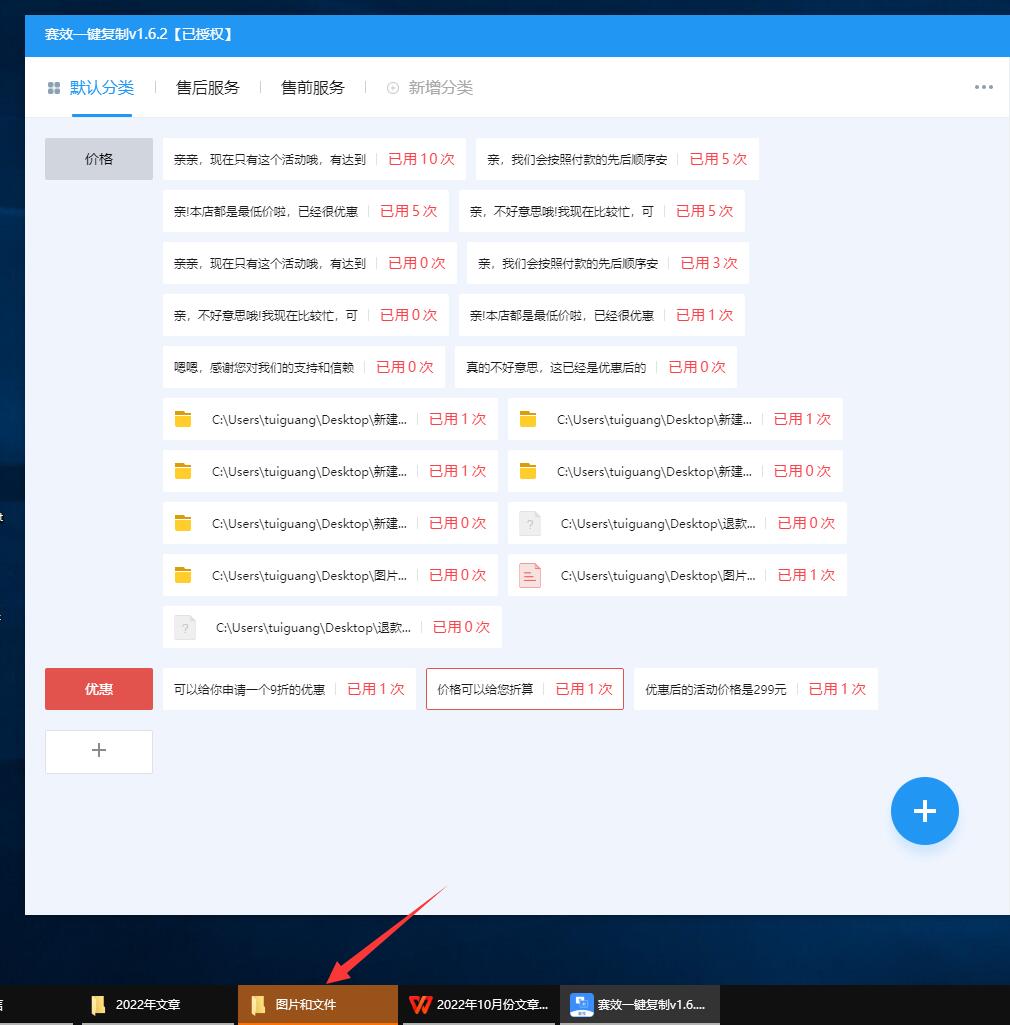Screen dimensions: 1010x1025
Task: Select the 优惠 category in the sidebar
Action: pos(98,689)
